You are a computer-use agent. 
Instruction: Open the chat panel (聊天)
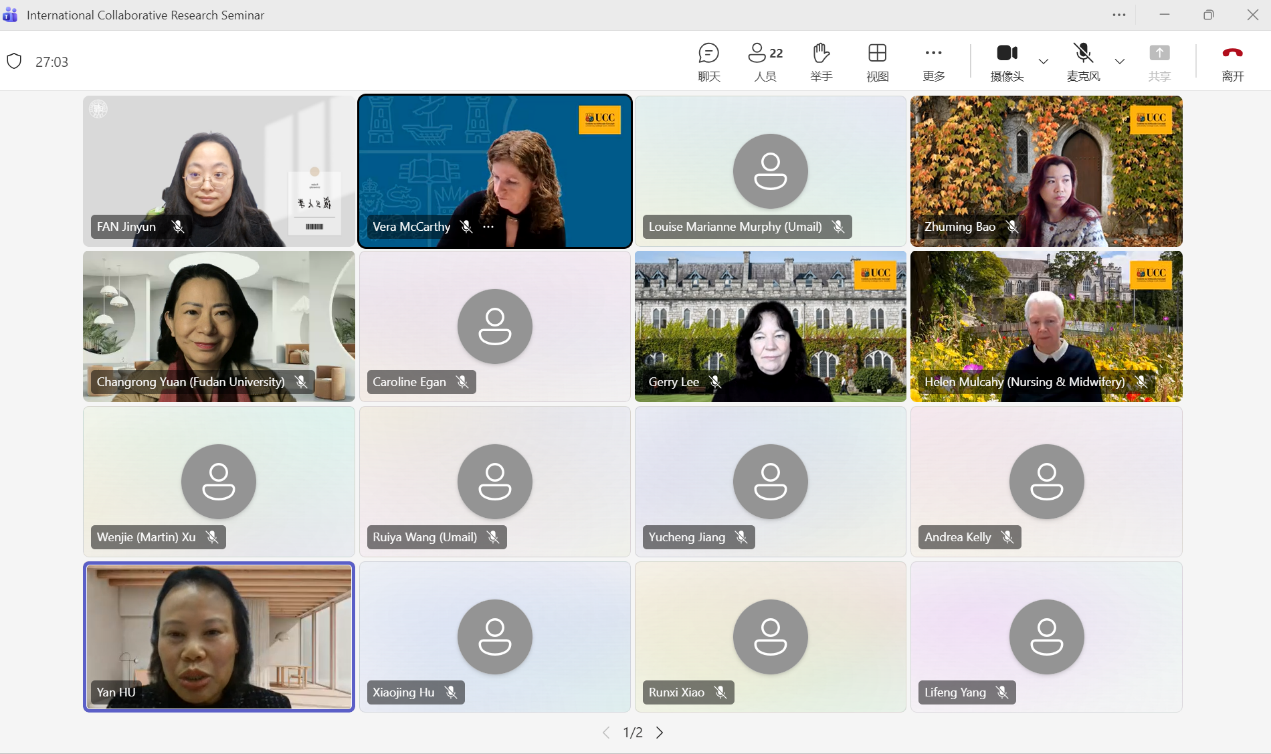(x=708, y=62)
